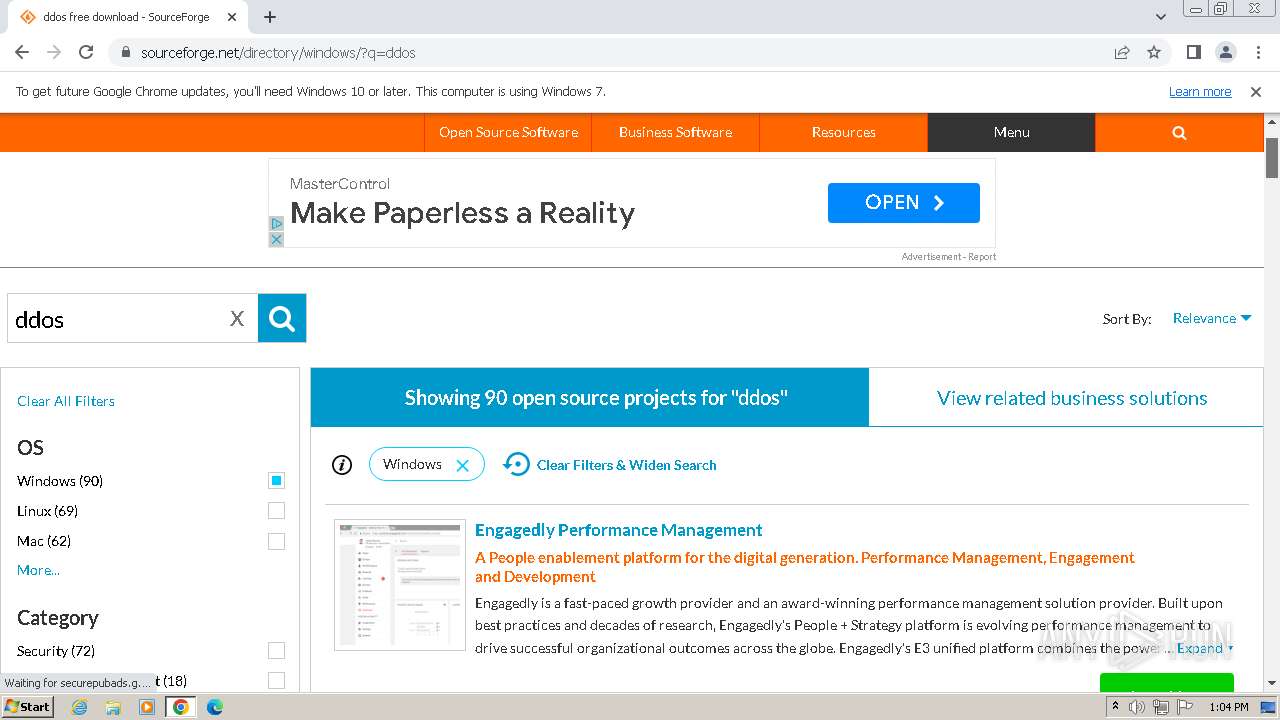Open the Open Source Software menu

coord(508,132)
